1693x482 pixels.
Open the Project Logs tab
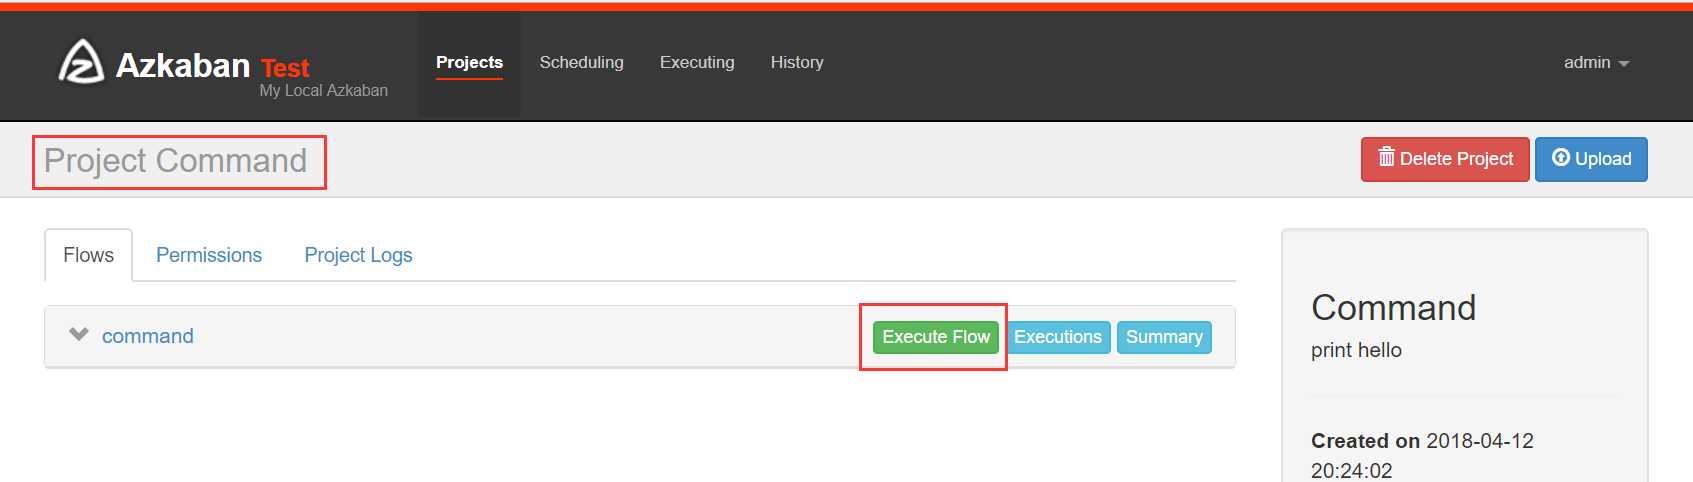click(x=358, y=255)
